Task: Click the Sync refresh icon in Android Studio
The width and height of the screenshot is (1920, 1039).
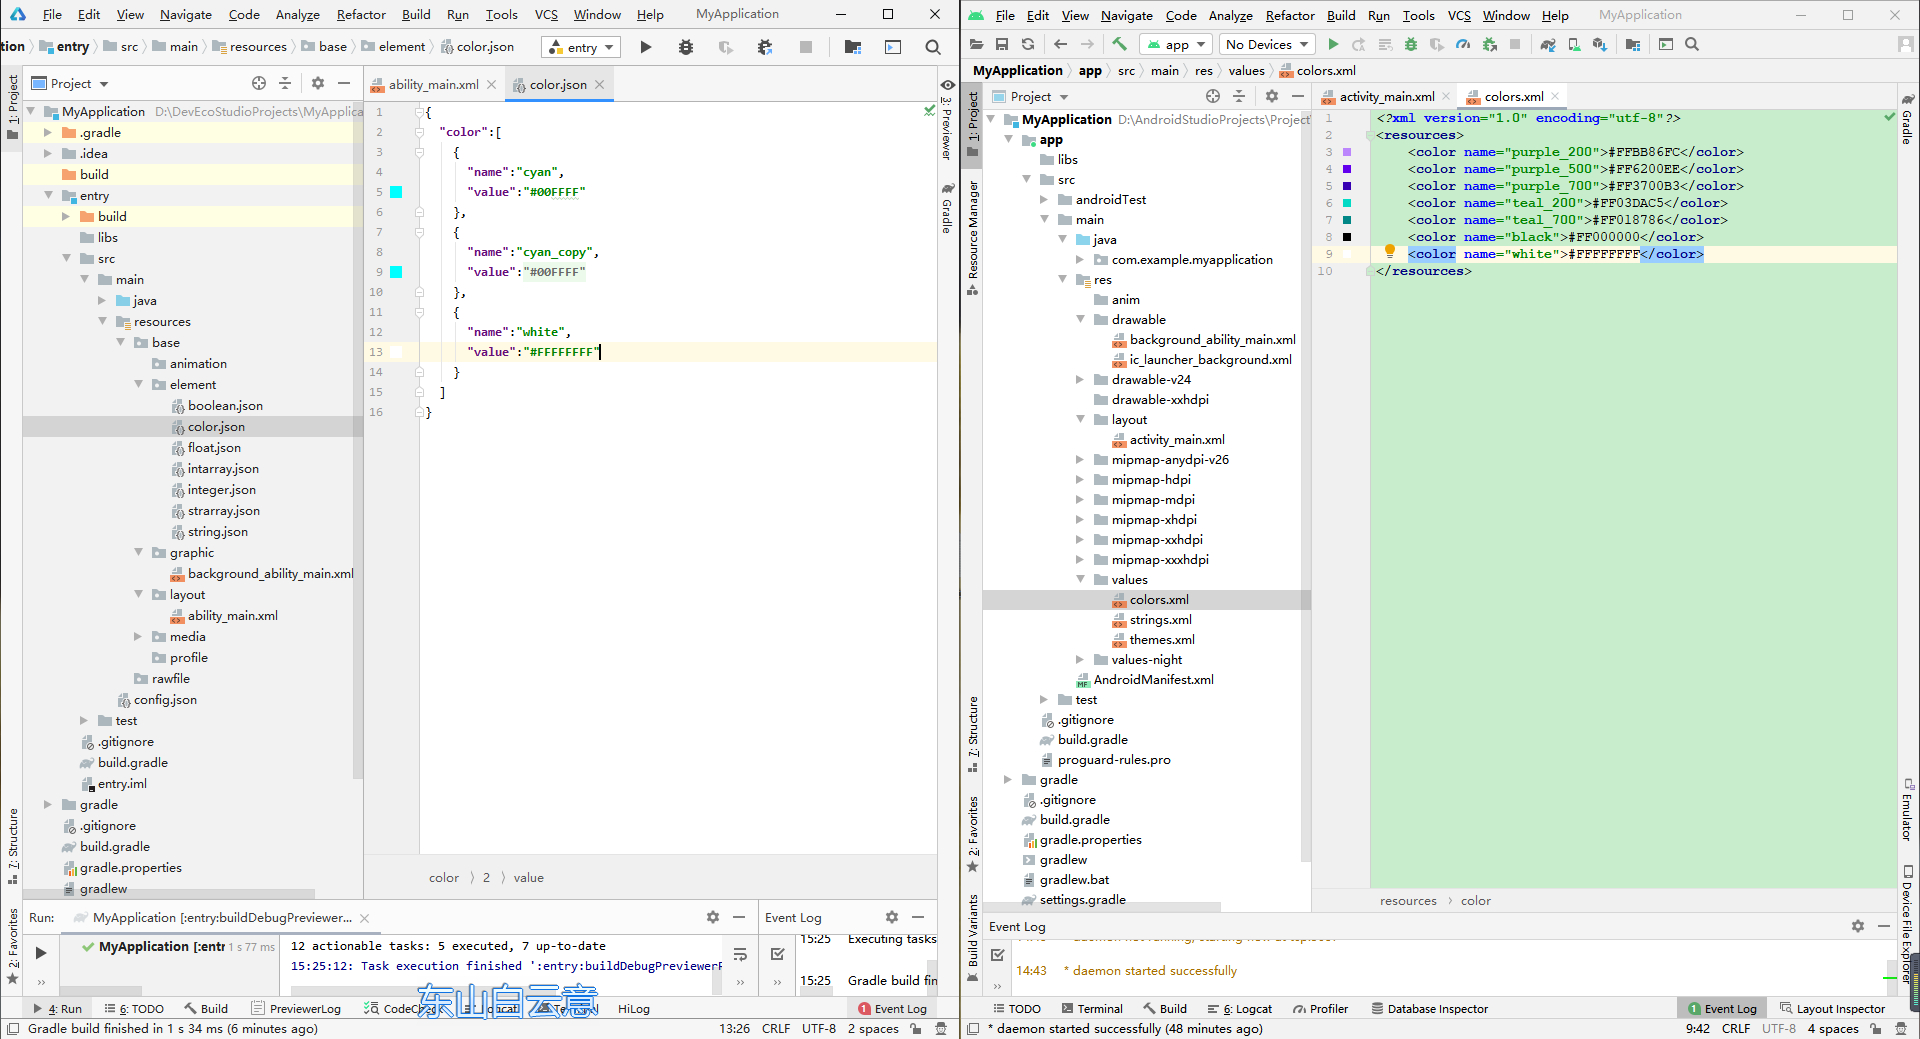Action: tap(1027, 44)
